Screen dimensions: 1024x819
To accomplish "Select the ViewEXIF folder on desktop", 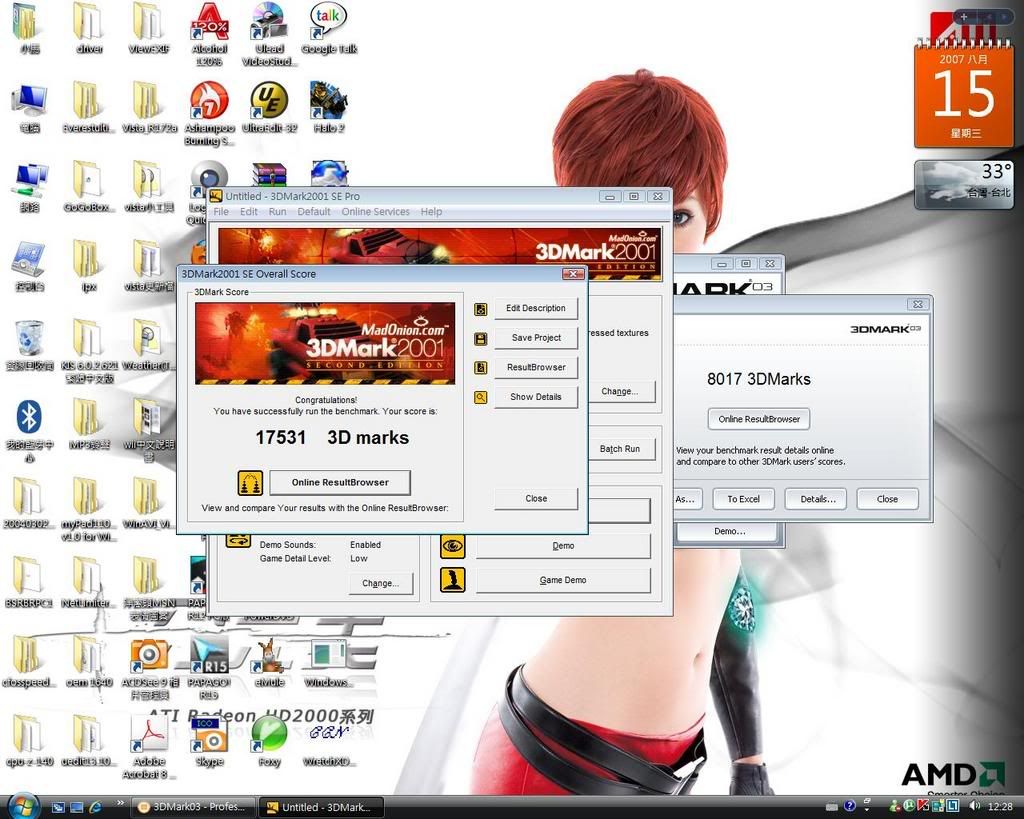I will pos(150,28).
